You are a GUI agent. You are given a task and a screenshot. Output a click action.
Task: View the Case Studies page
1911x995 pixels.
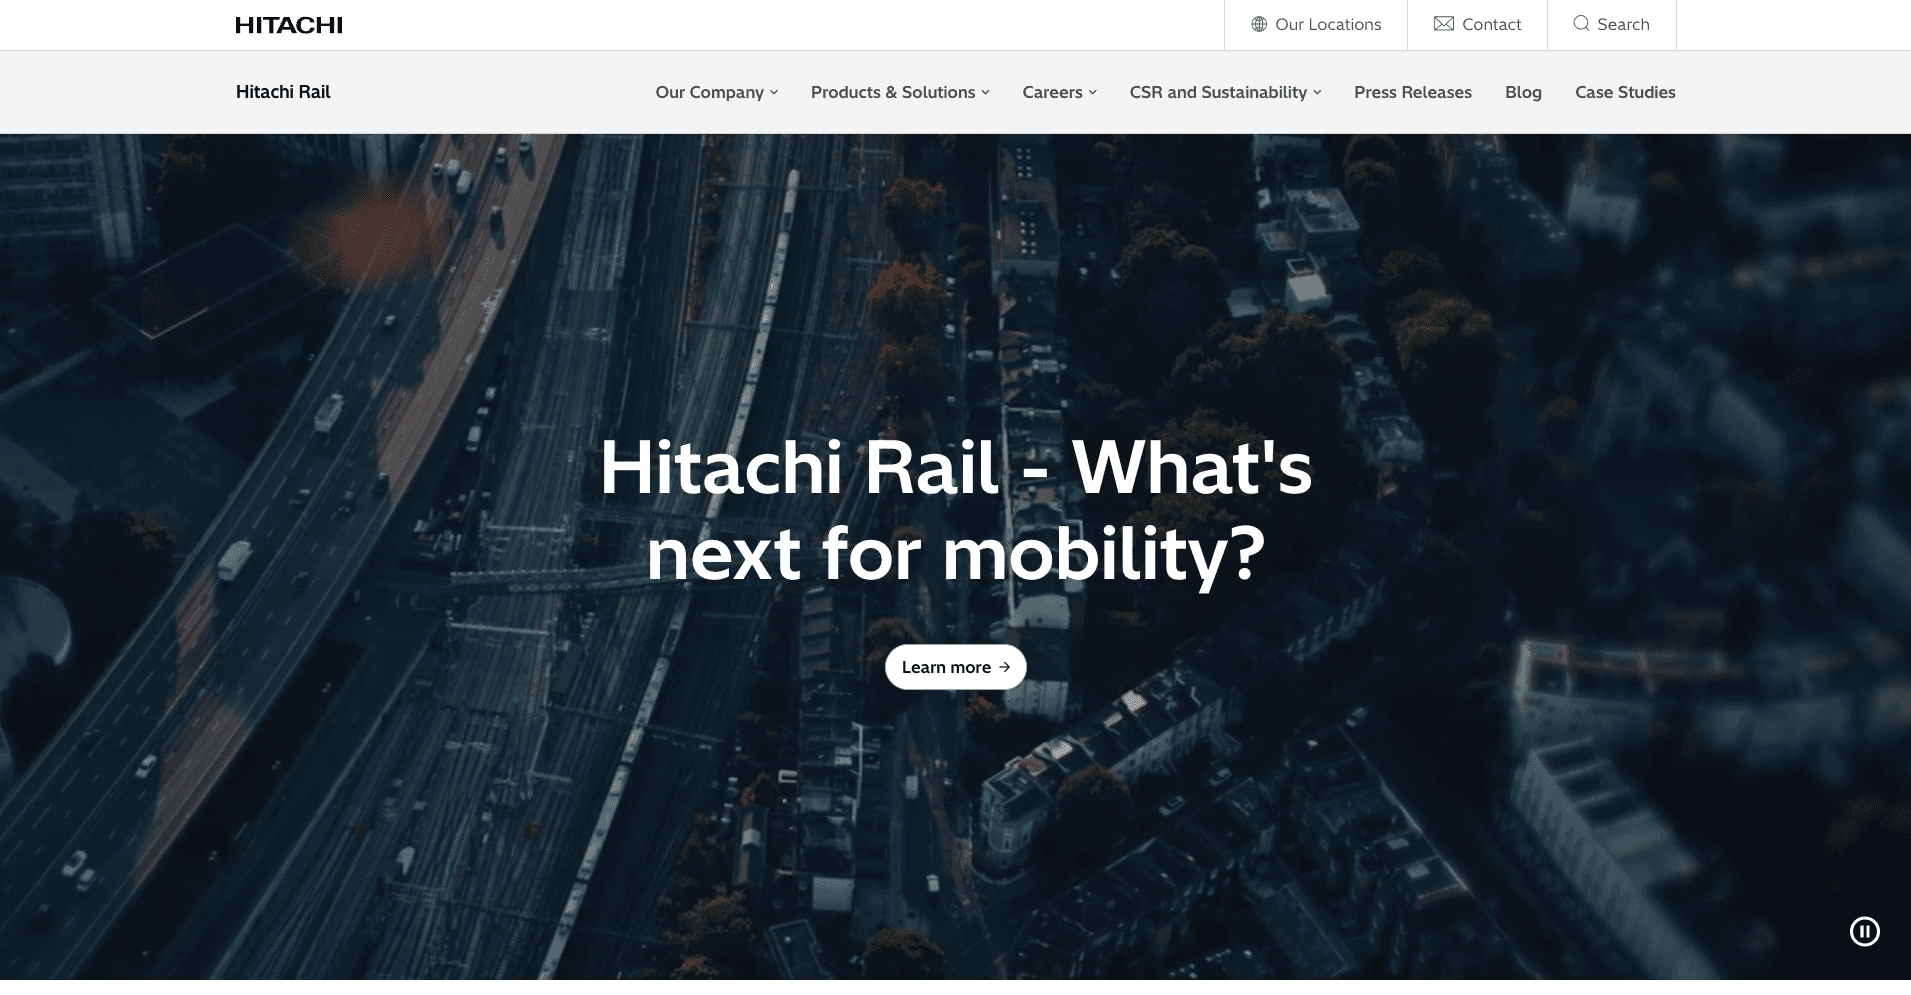[1625, 92]
